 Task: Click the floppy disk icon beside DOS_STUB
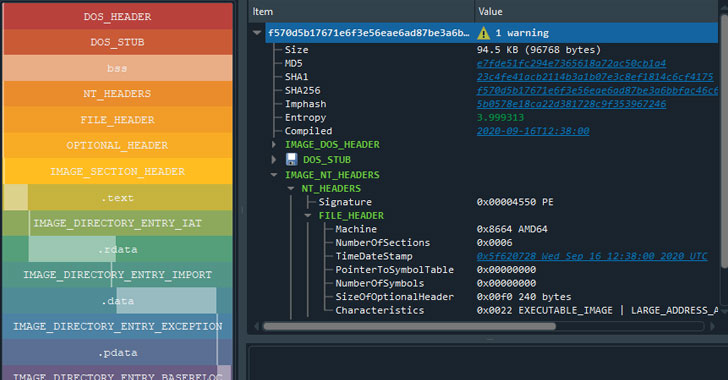tap(292, 159)
